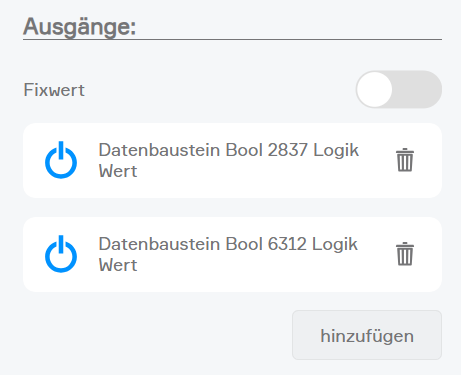Click the Ausgänge section heading
The height and width of the screenshot is (375, 461).
pos(80,27)
